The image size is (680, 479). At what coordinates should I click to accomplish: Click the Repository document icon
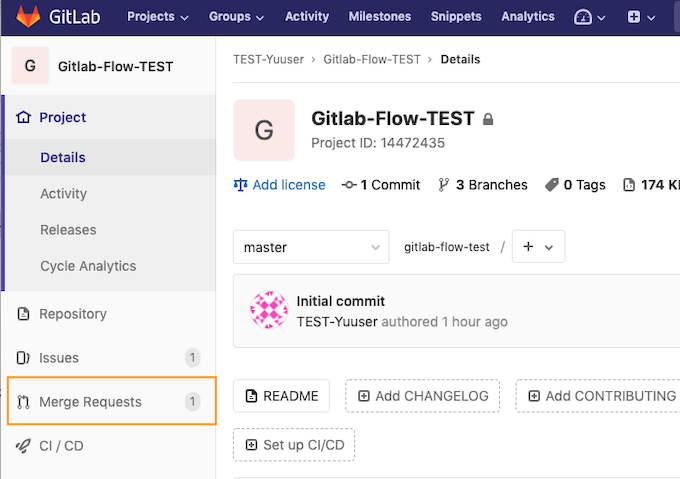(x=23, y=313)
